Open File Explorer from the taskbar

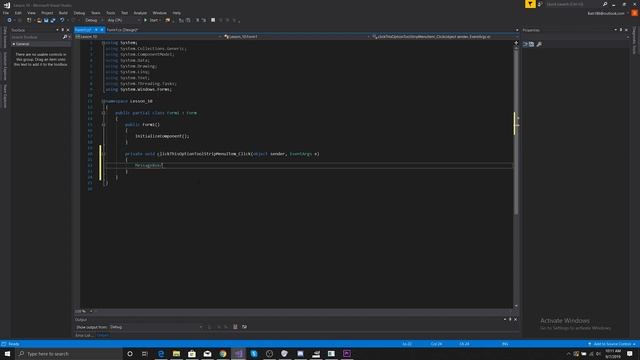pos(176,353)
